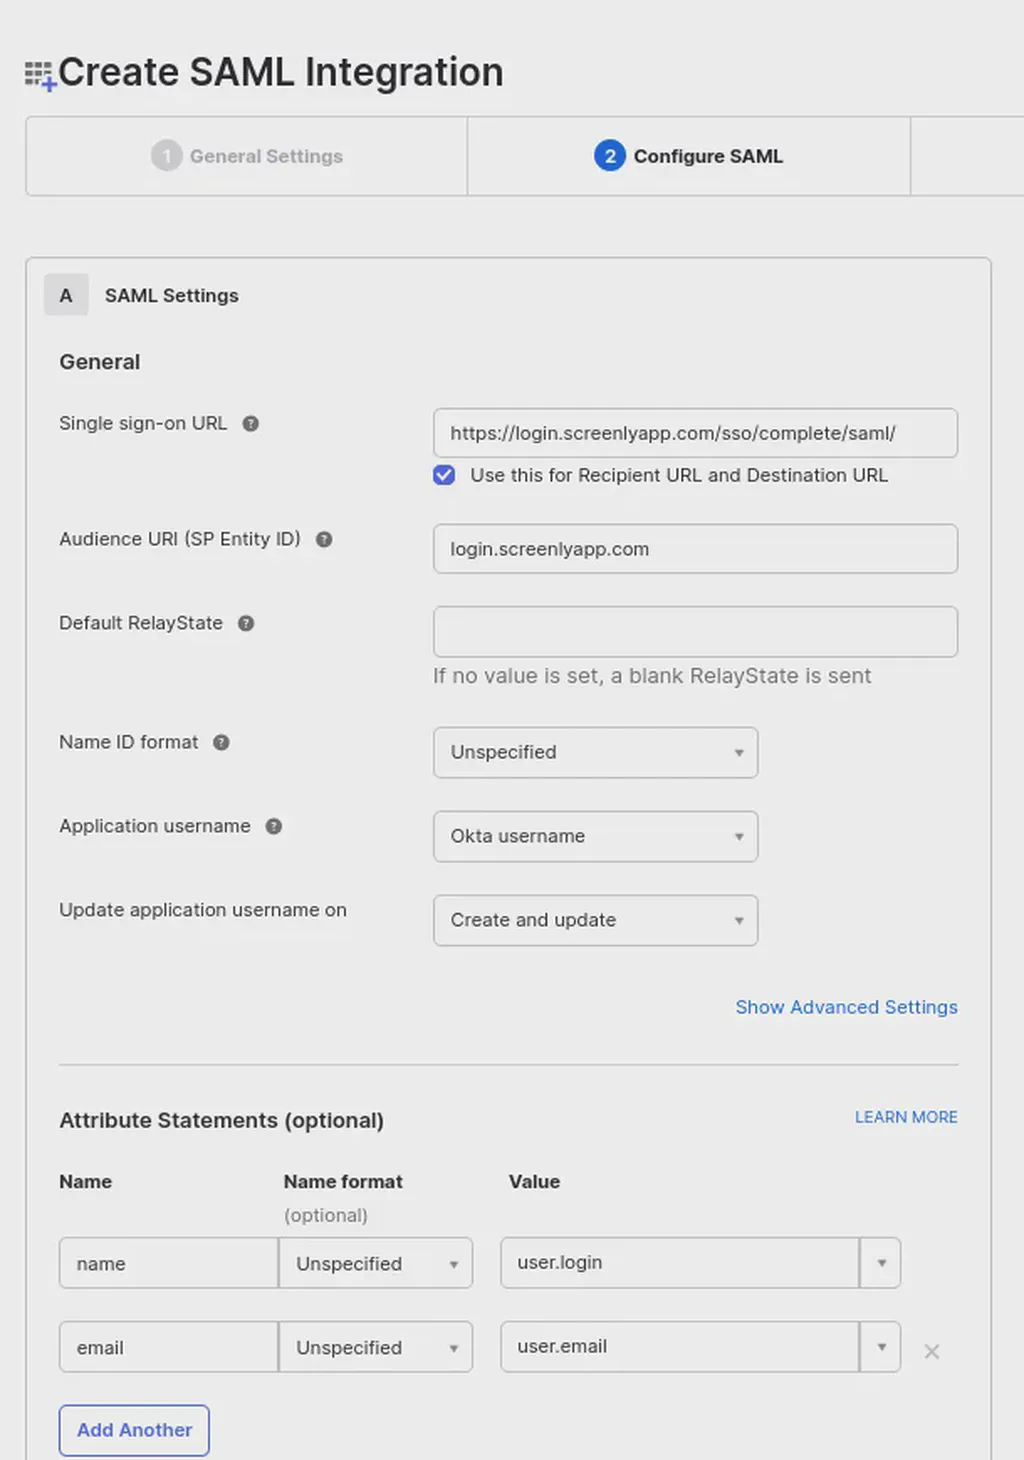
Task: Click the Create SAML Integration header icon
Action: (x=38, y=72)
